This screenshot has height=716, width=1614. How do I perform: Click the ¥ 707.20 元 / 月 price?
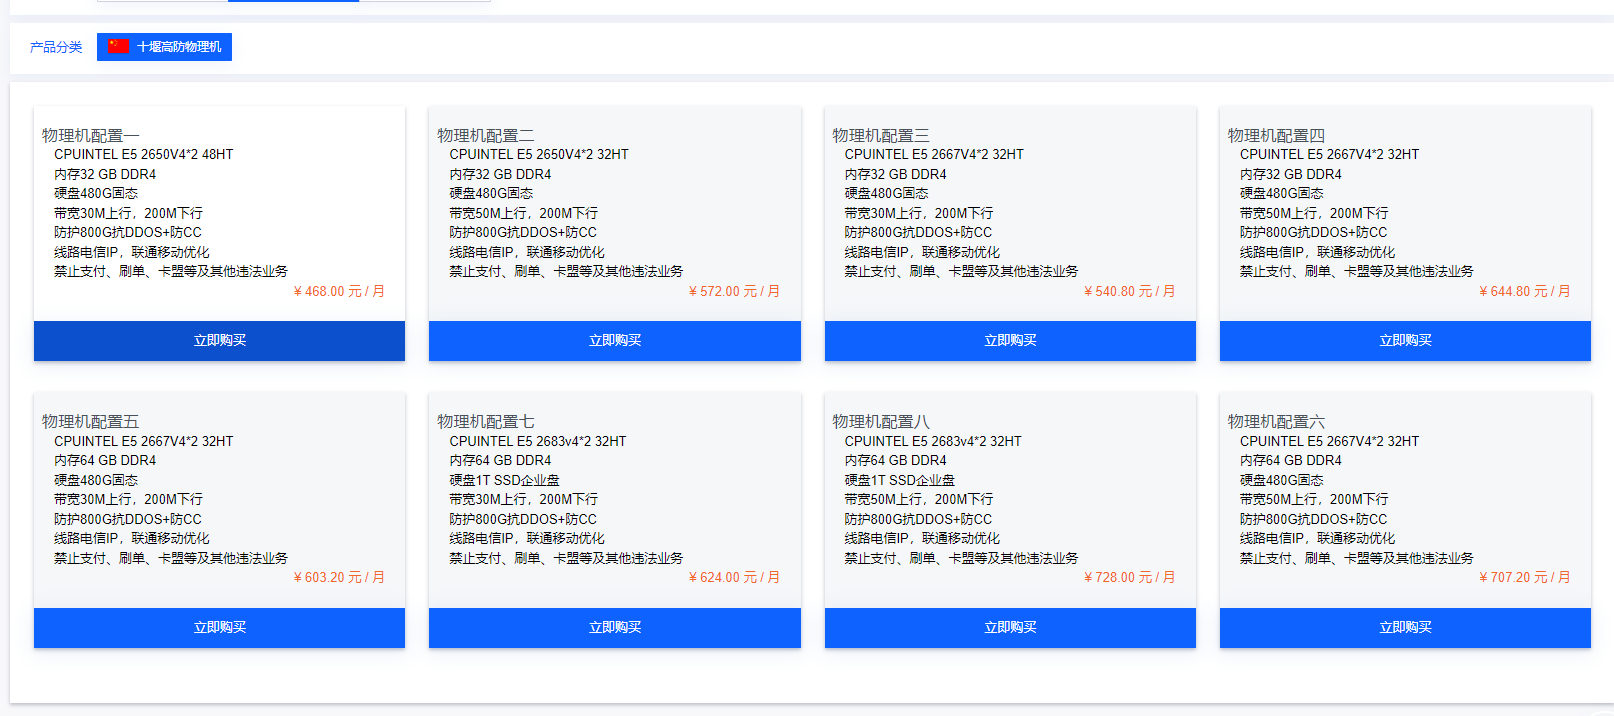(1524, 577)
